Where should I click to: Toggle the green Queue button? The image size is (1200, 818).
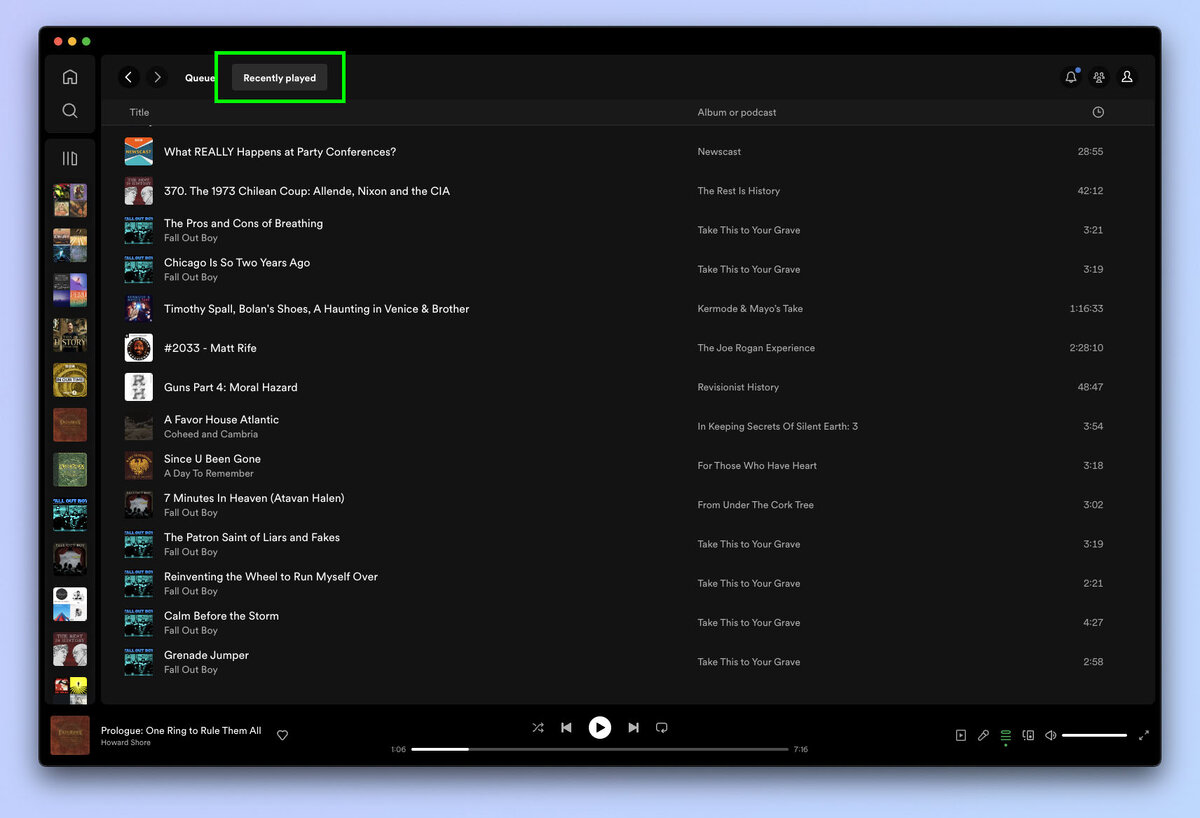pos(1006,735)
